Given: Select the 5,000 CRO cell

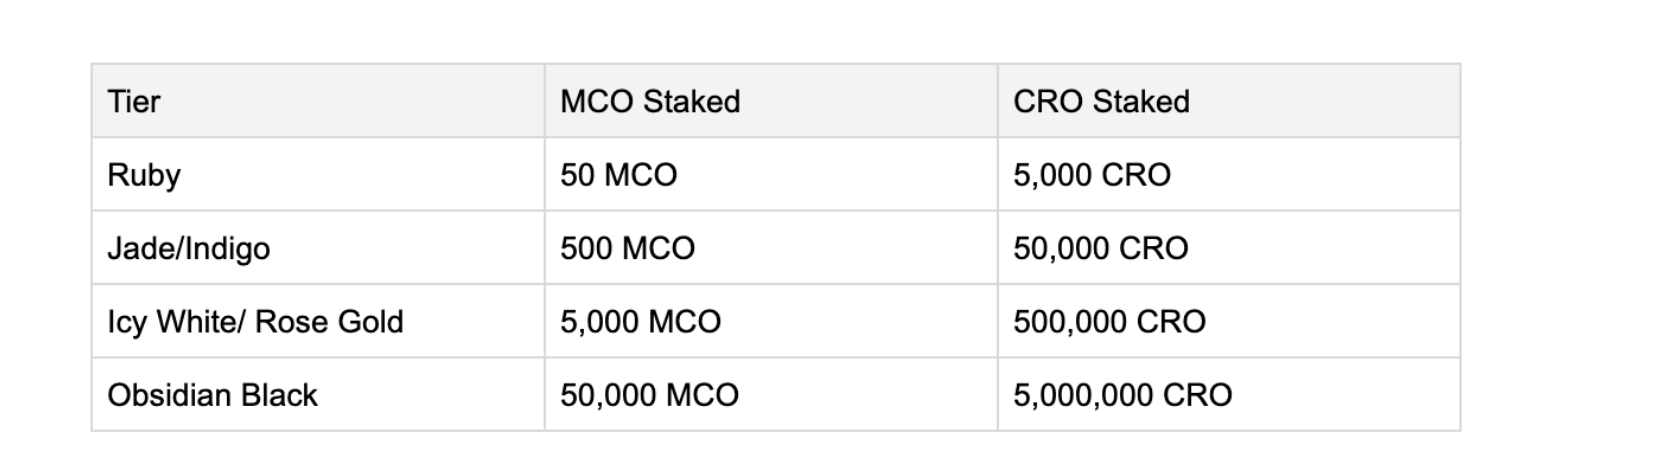Looking at the screenshot, I should point(1229,174).
